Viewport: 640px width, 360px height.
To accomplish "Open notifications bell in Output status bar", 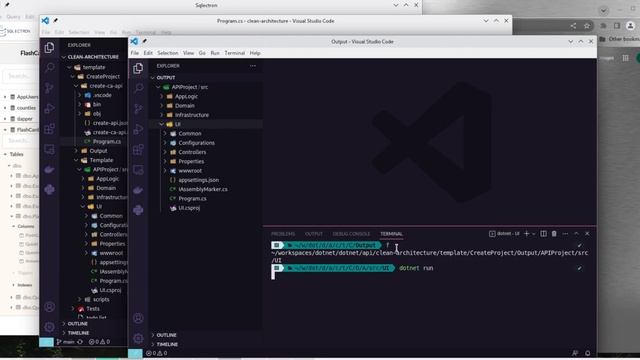I will (588, 353).
